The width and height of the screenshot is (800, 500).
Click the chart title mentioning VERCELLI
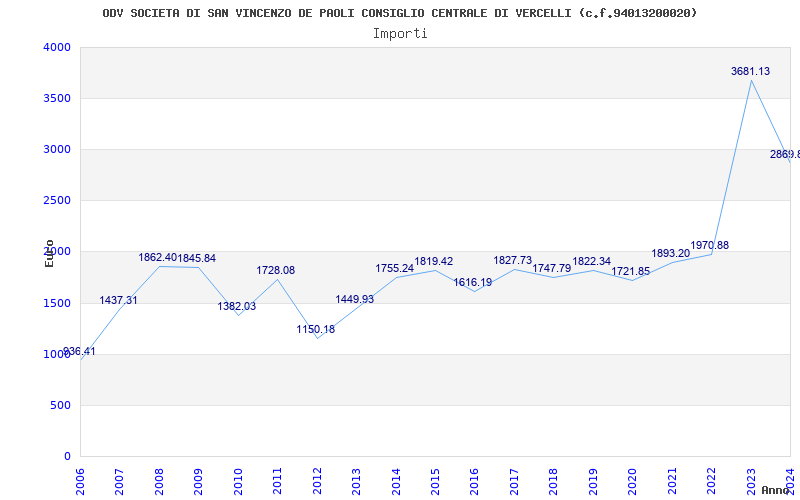(x=399, y=13)
